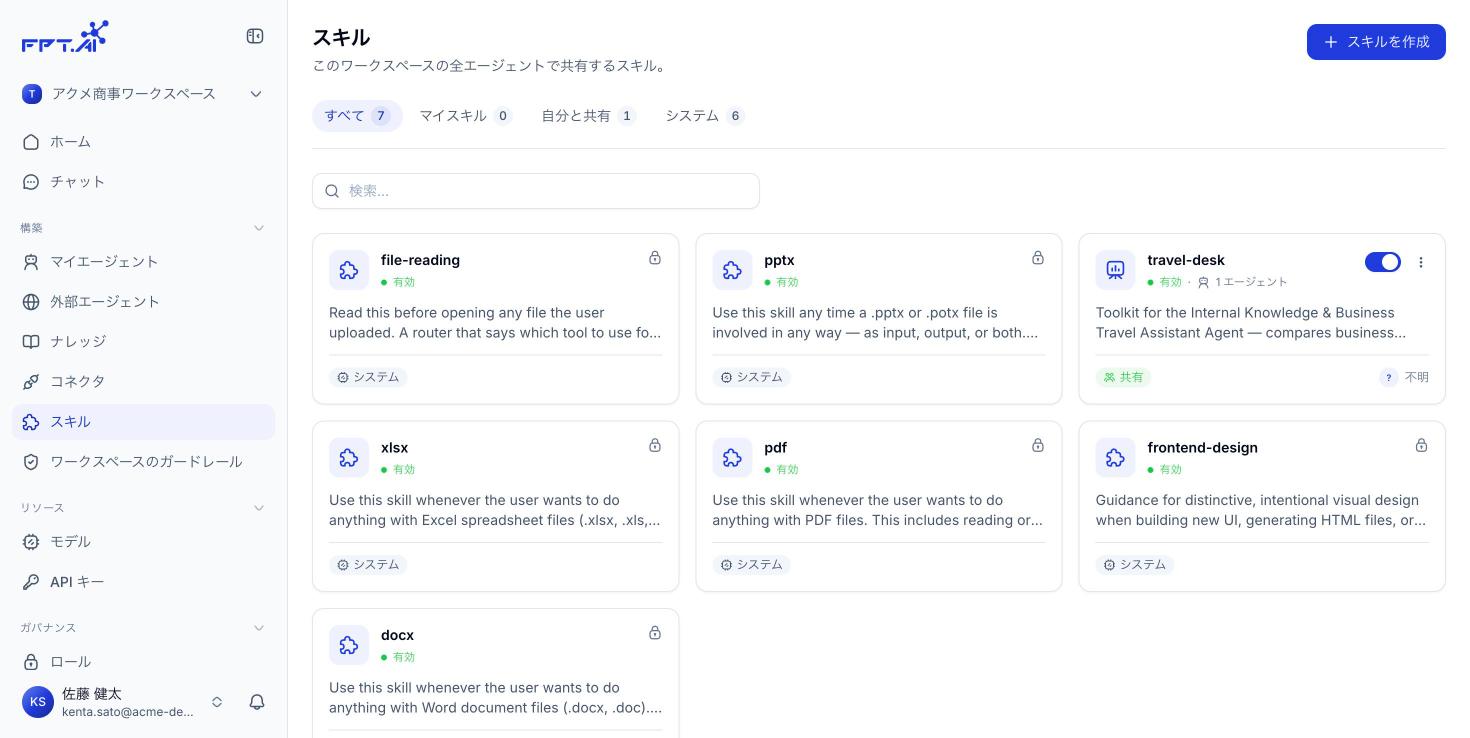Click the file-reading skill puzzle icon

pyautogui.click(x=348, y=270)
